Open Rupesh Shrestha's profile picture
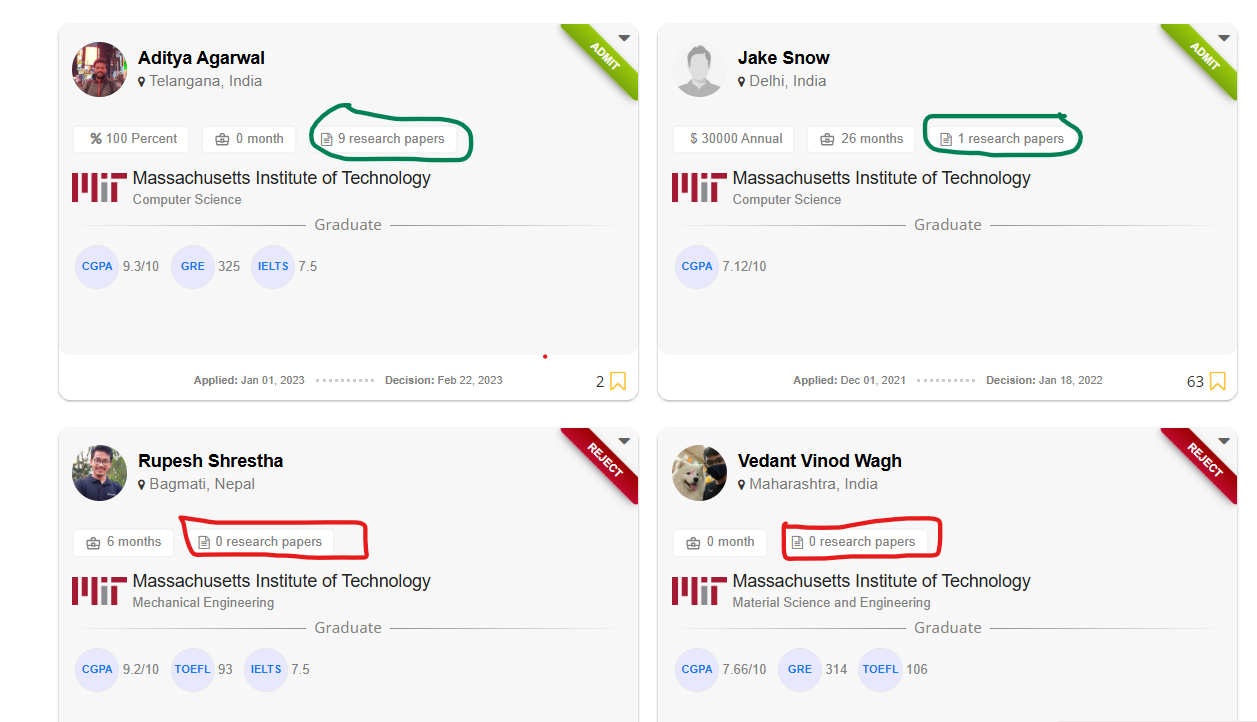This screenshot has width=1257, height=722. [x=100, y=473]
